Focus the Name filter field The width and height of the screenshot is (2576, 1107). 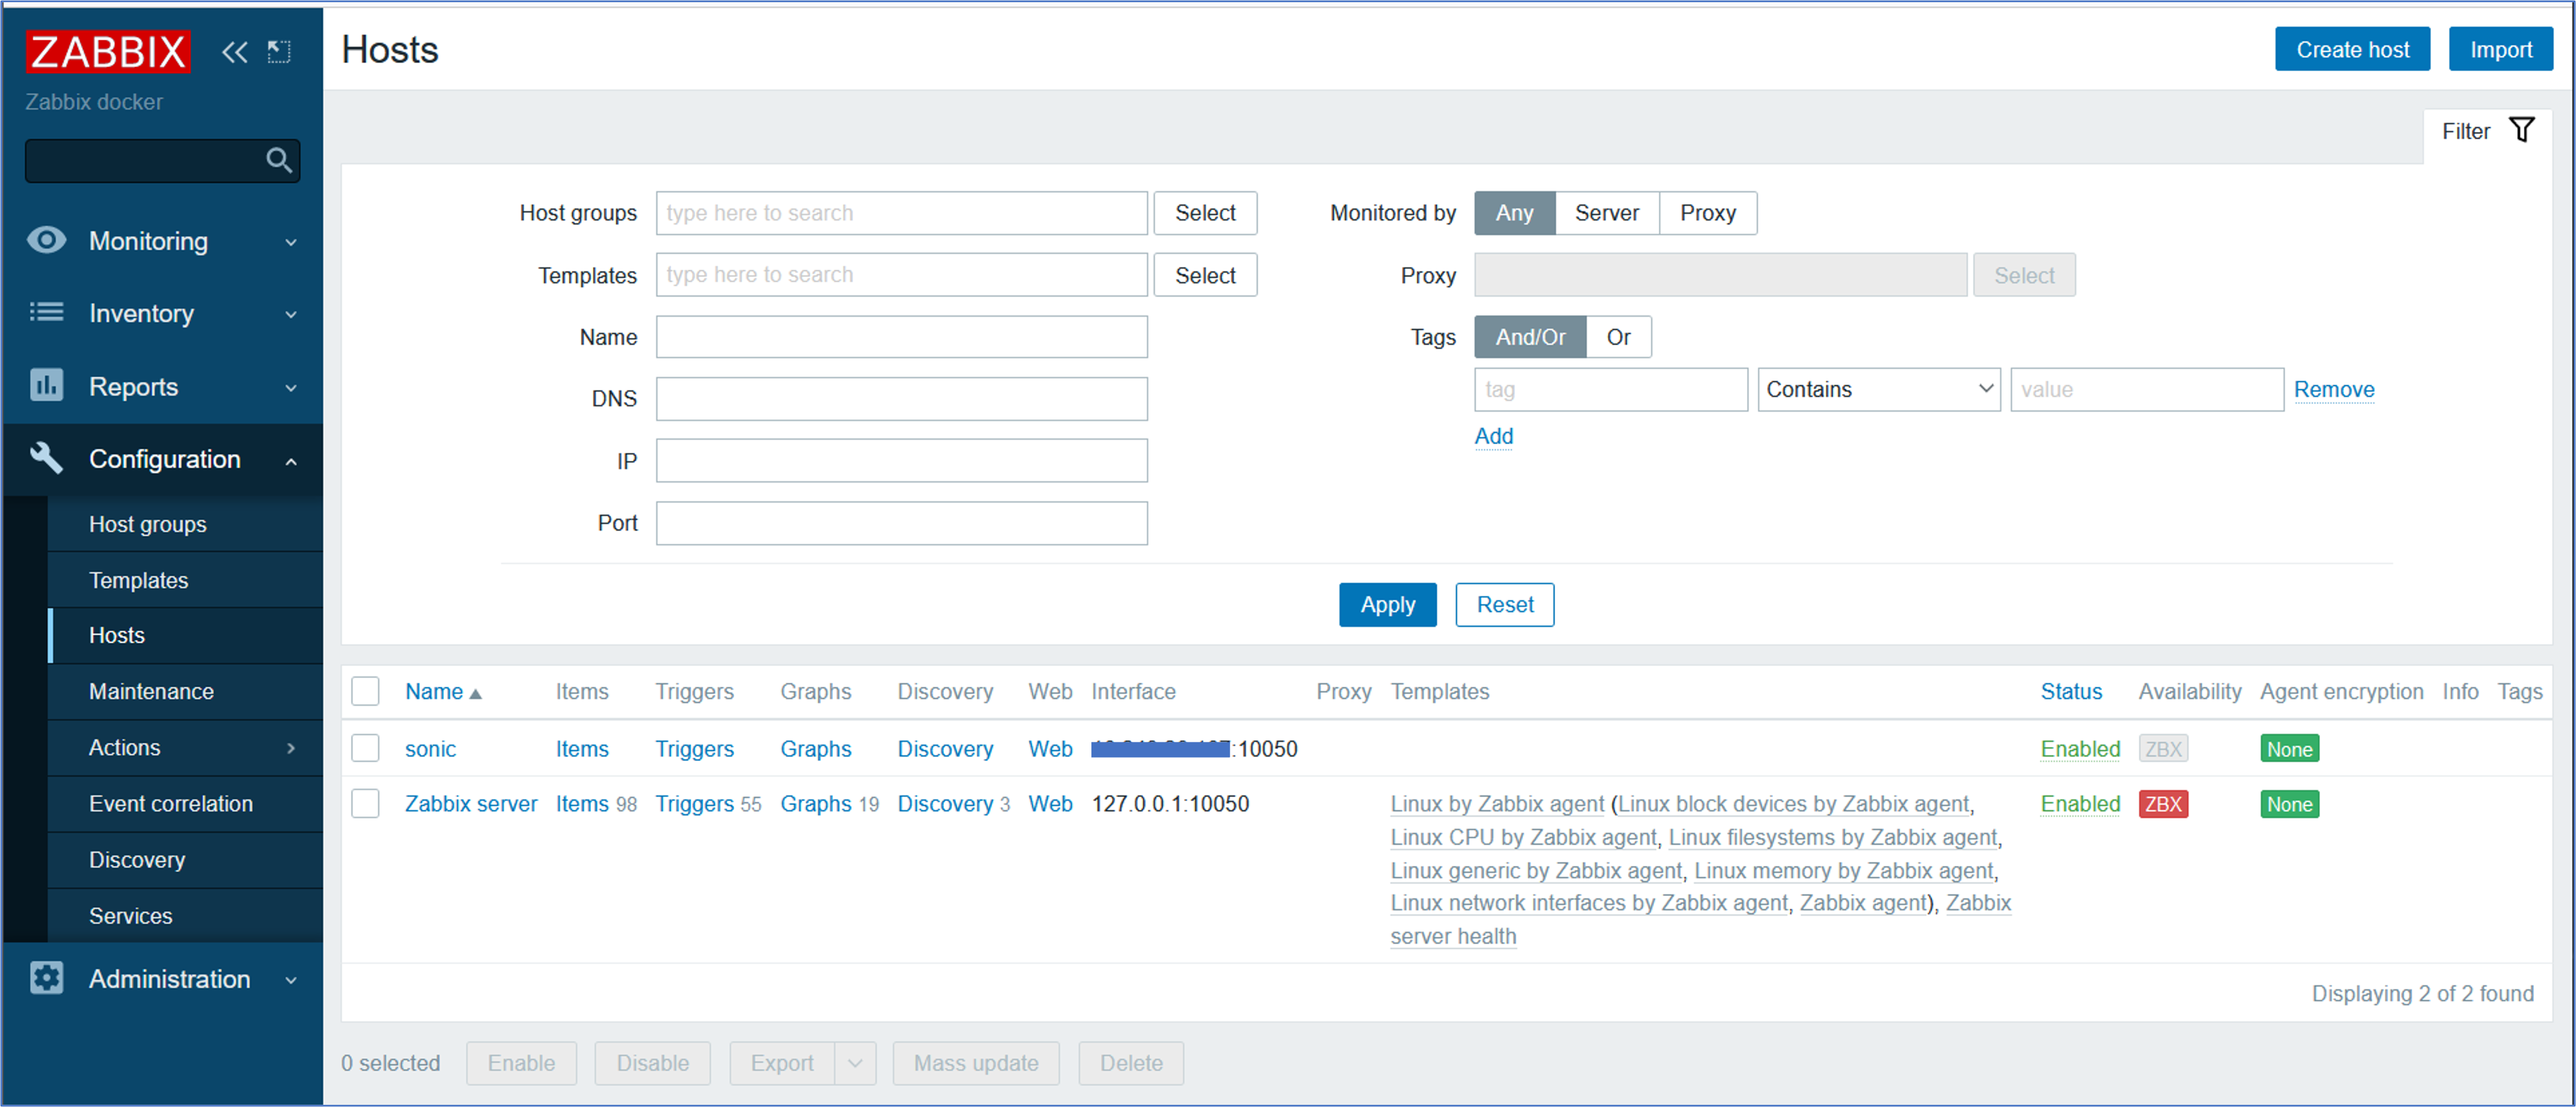point(901,337)
